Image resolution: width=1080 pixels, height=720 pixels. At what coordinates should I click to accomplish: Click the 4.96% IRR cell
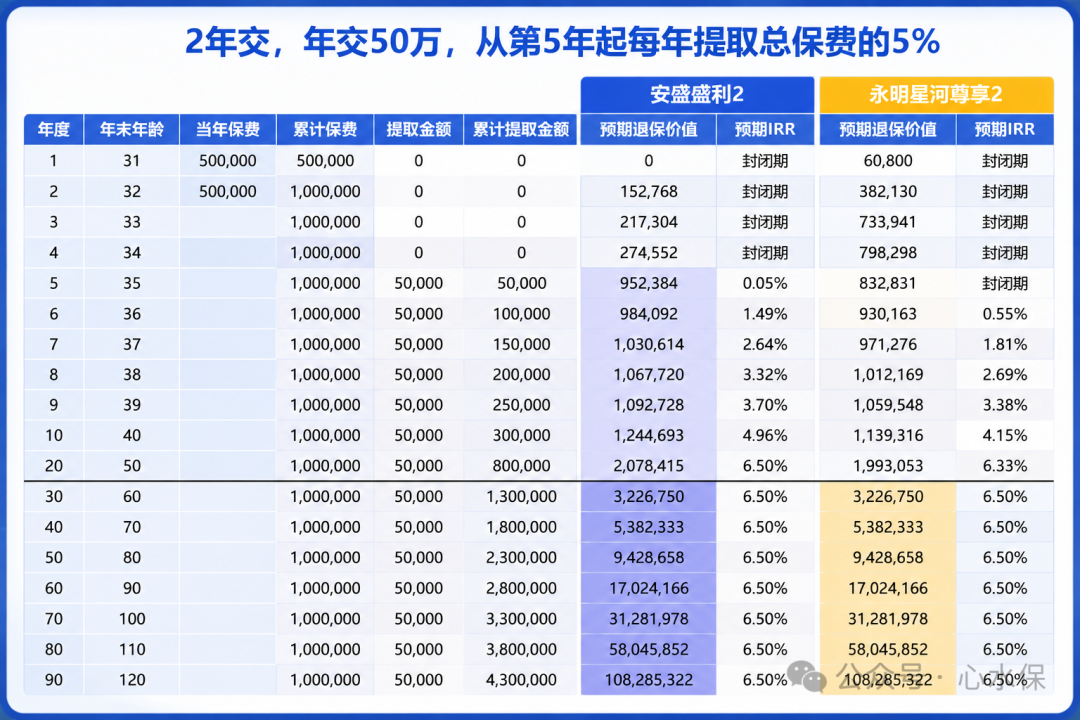pyautogui.click(x=765, y=435)
